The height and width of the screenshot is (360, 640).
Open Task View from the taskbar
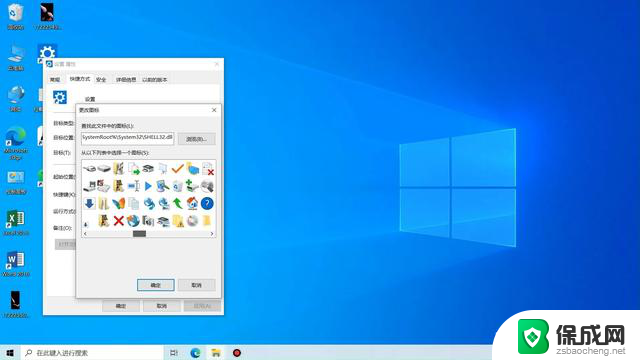tap(174, 353)
